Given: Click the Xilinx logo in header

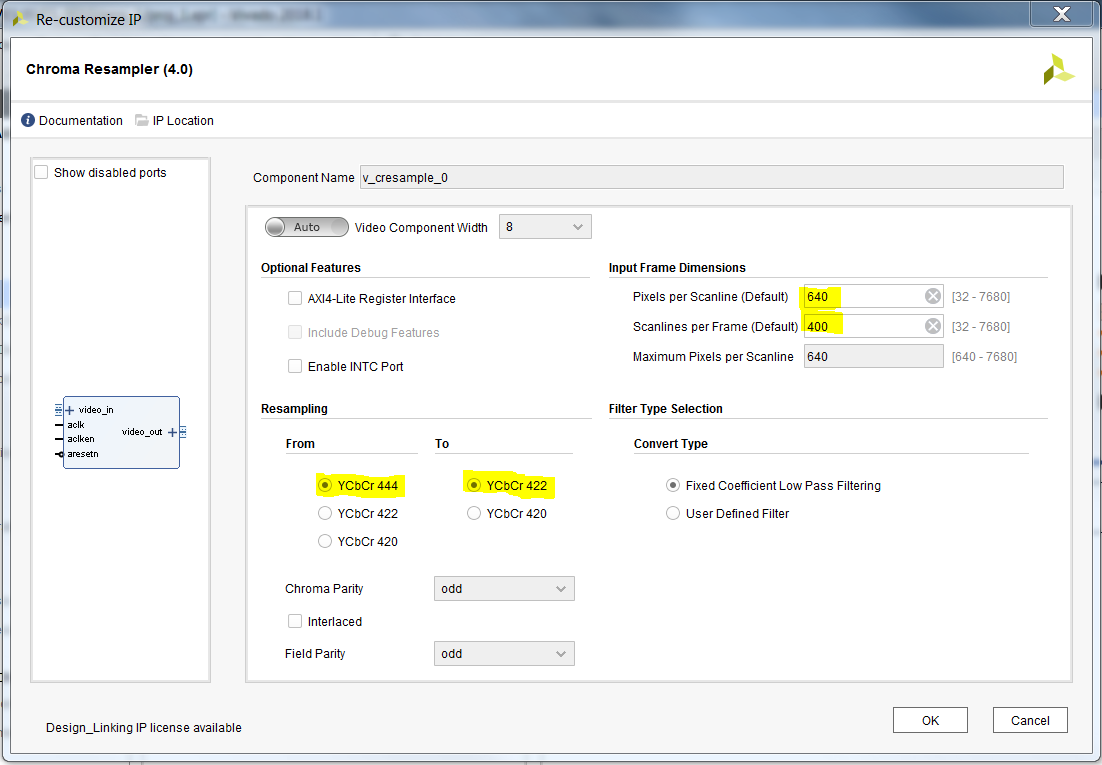Looking at the screenshot, I should [1058, 70].
